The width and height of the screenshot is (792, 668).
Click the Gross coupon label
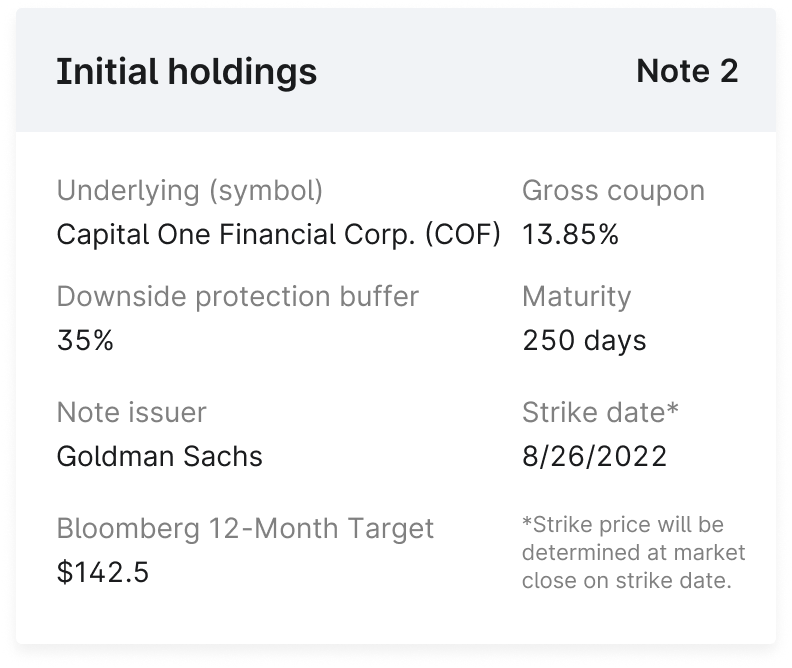click(x=613, y=190)
